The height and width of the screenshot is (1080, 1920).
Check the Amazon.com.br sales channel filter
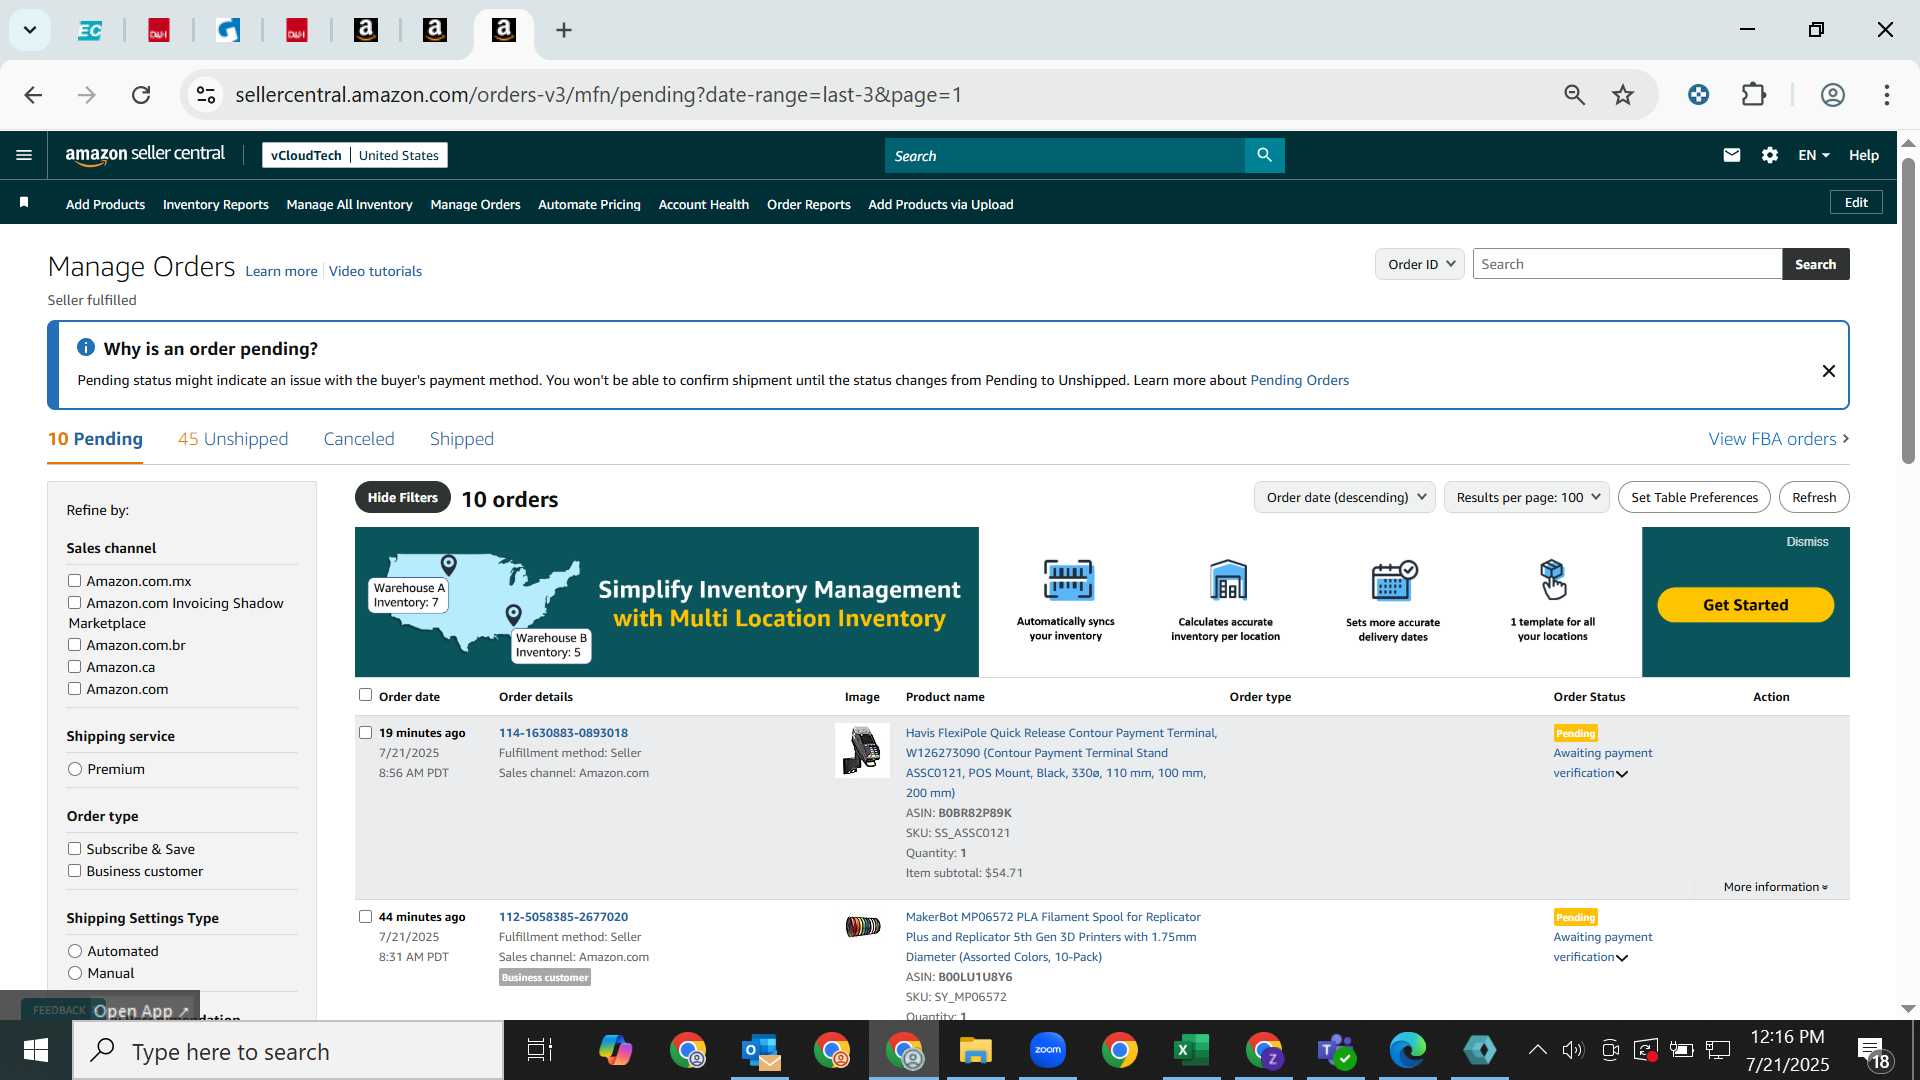pos(74,645)
